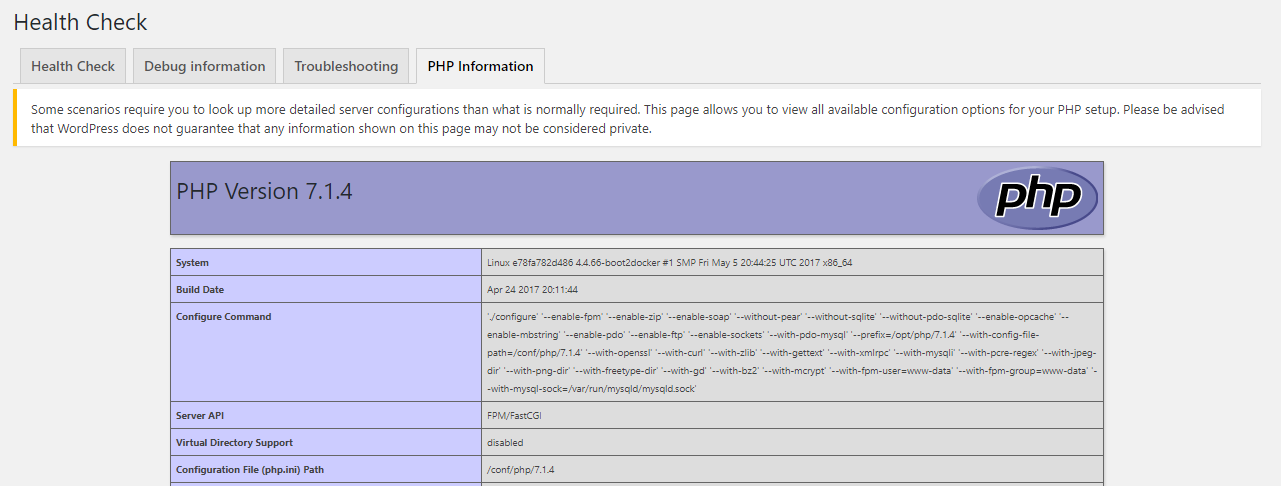Open the Debug information tab
Viewport: 1281px width, 486px height.
click(x=205, y=66)
